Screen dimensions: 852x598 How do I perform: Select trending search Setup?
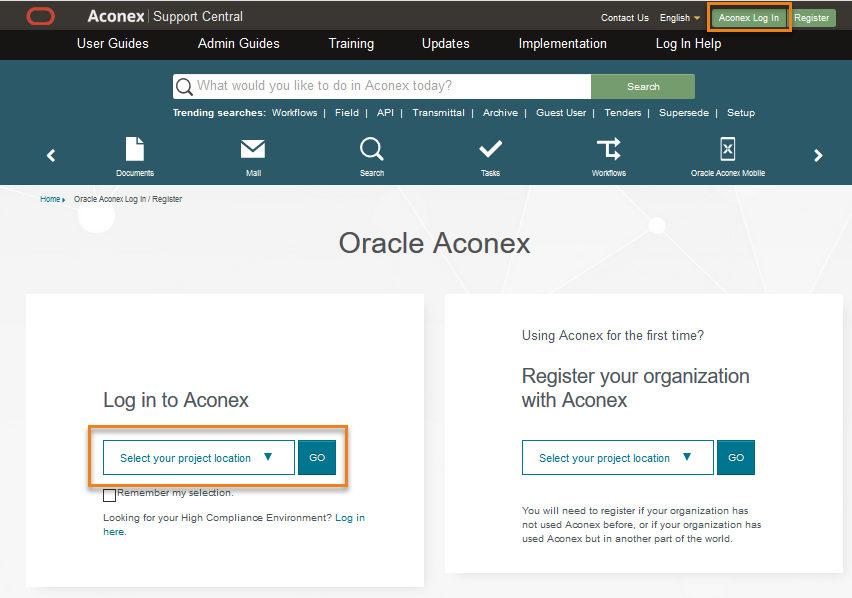pos(741,112)
